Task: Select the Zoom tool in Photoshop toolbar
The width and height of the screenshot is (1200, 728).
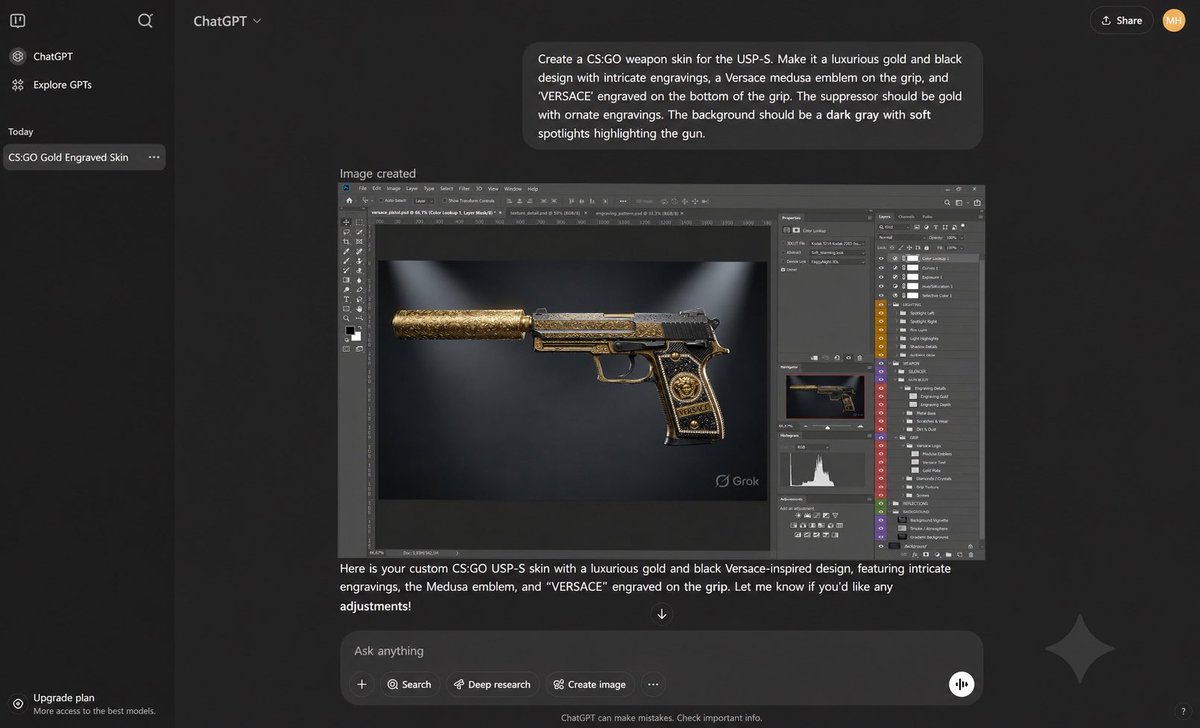Action: coord(346,318)
